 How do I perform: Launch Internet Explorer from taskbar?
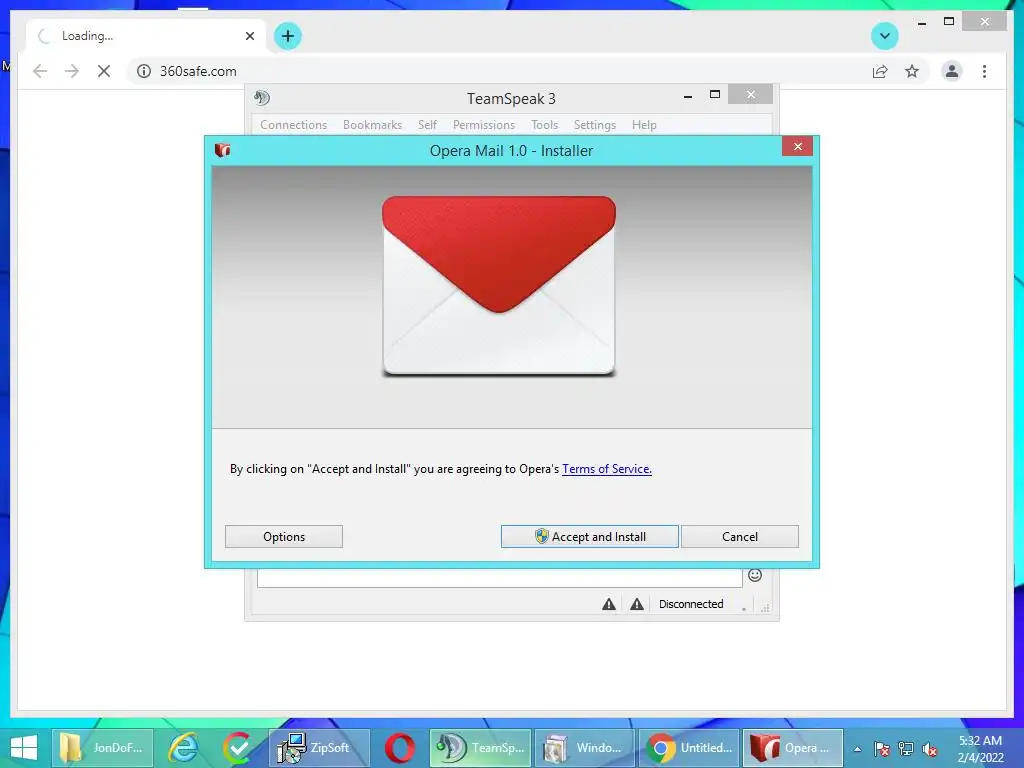click(x=184, y=748)
